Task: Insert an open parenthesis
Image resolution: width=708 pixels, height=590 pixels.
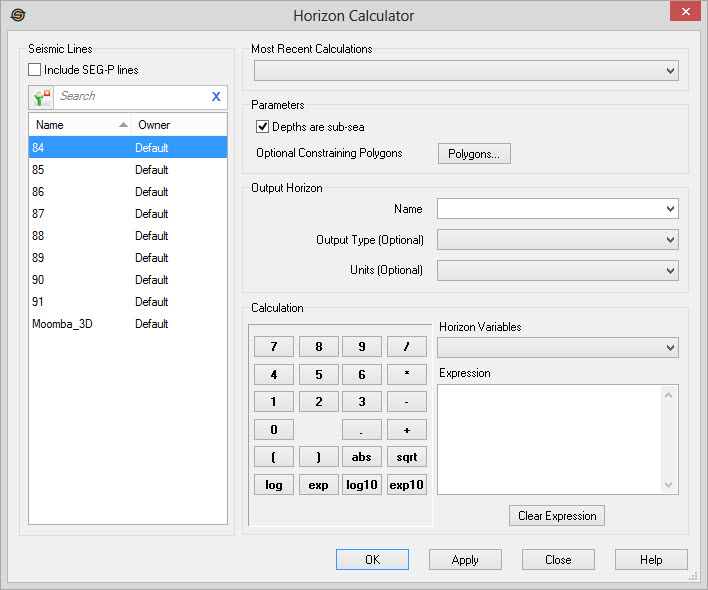Action: pos(274,457)
